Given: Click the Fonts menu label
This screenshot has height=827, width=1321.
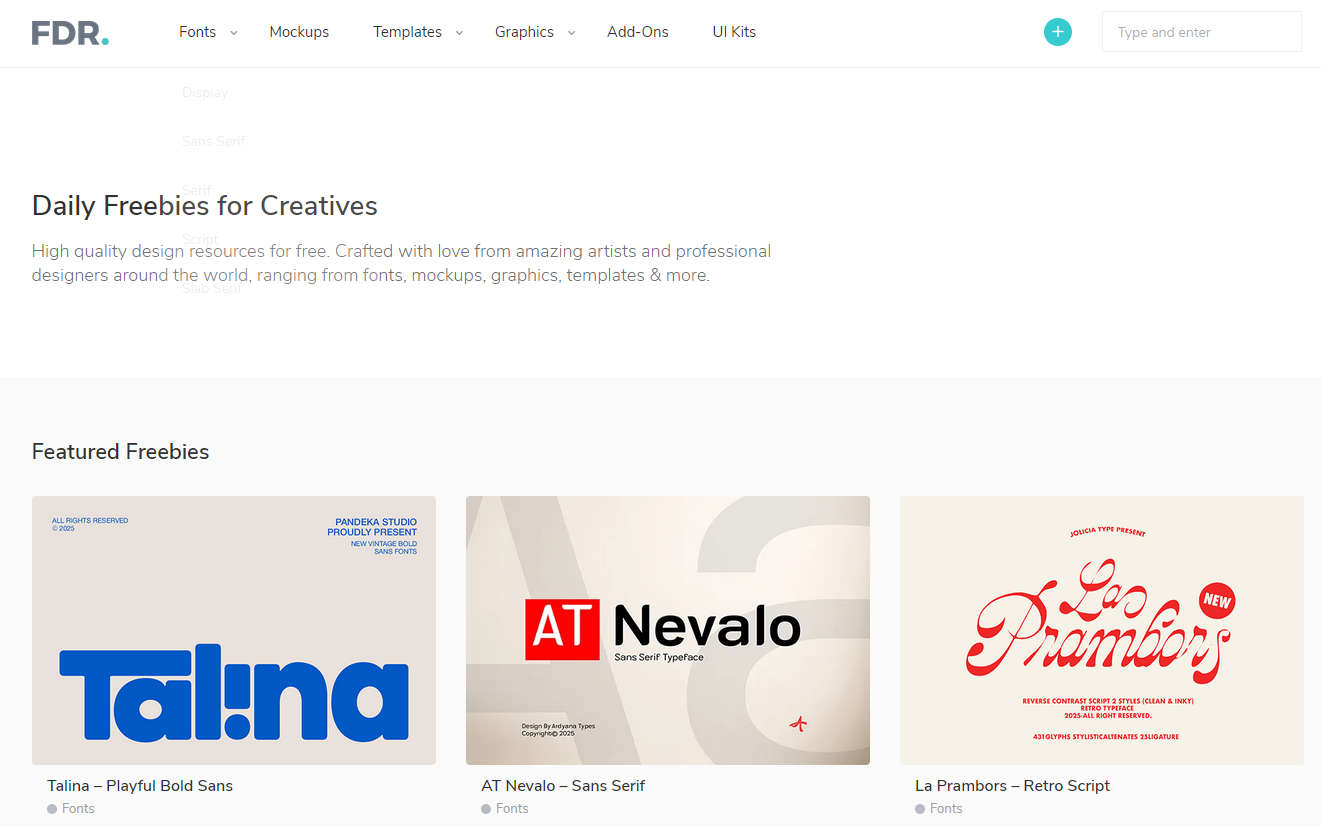Looking at the screenshot, I should (x=197, y=32).
